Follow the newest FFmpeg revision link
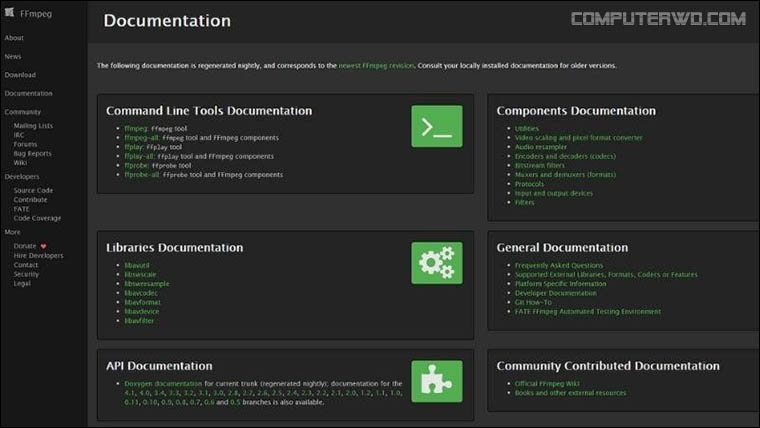Viewport: 760px width, 428px height. click(x=376, y=65)
